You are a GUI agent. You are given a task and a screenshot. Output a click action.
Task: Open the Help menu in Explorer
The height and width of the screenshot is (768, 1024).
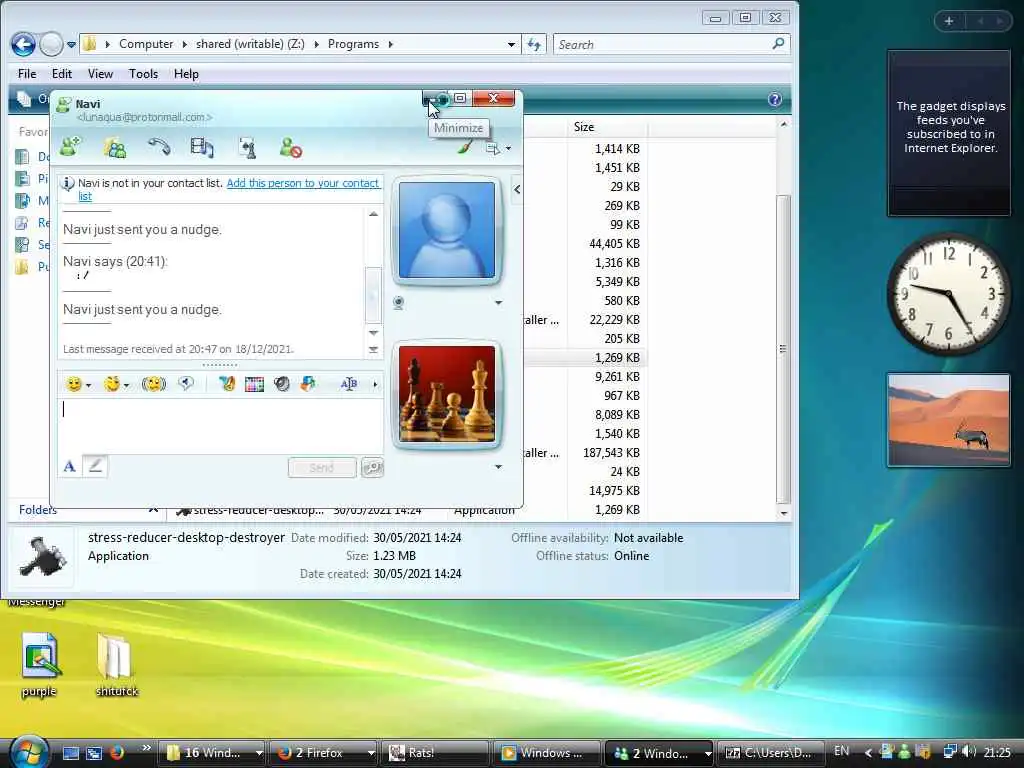pyautogui.click(x=186, y=74)
